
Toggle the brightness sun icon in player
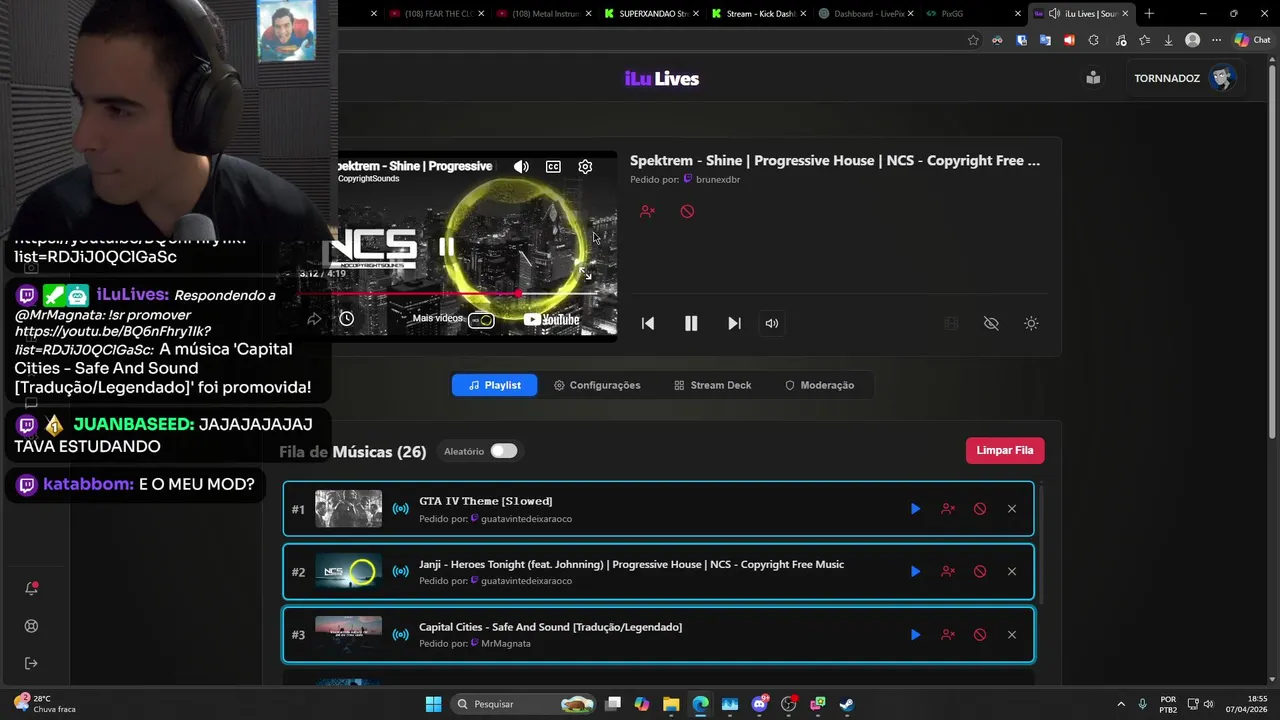coord(1031,323)
